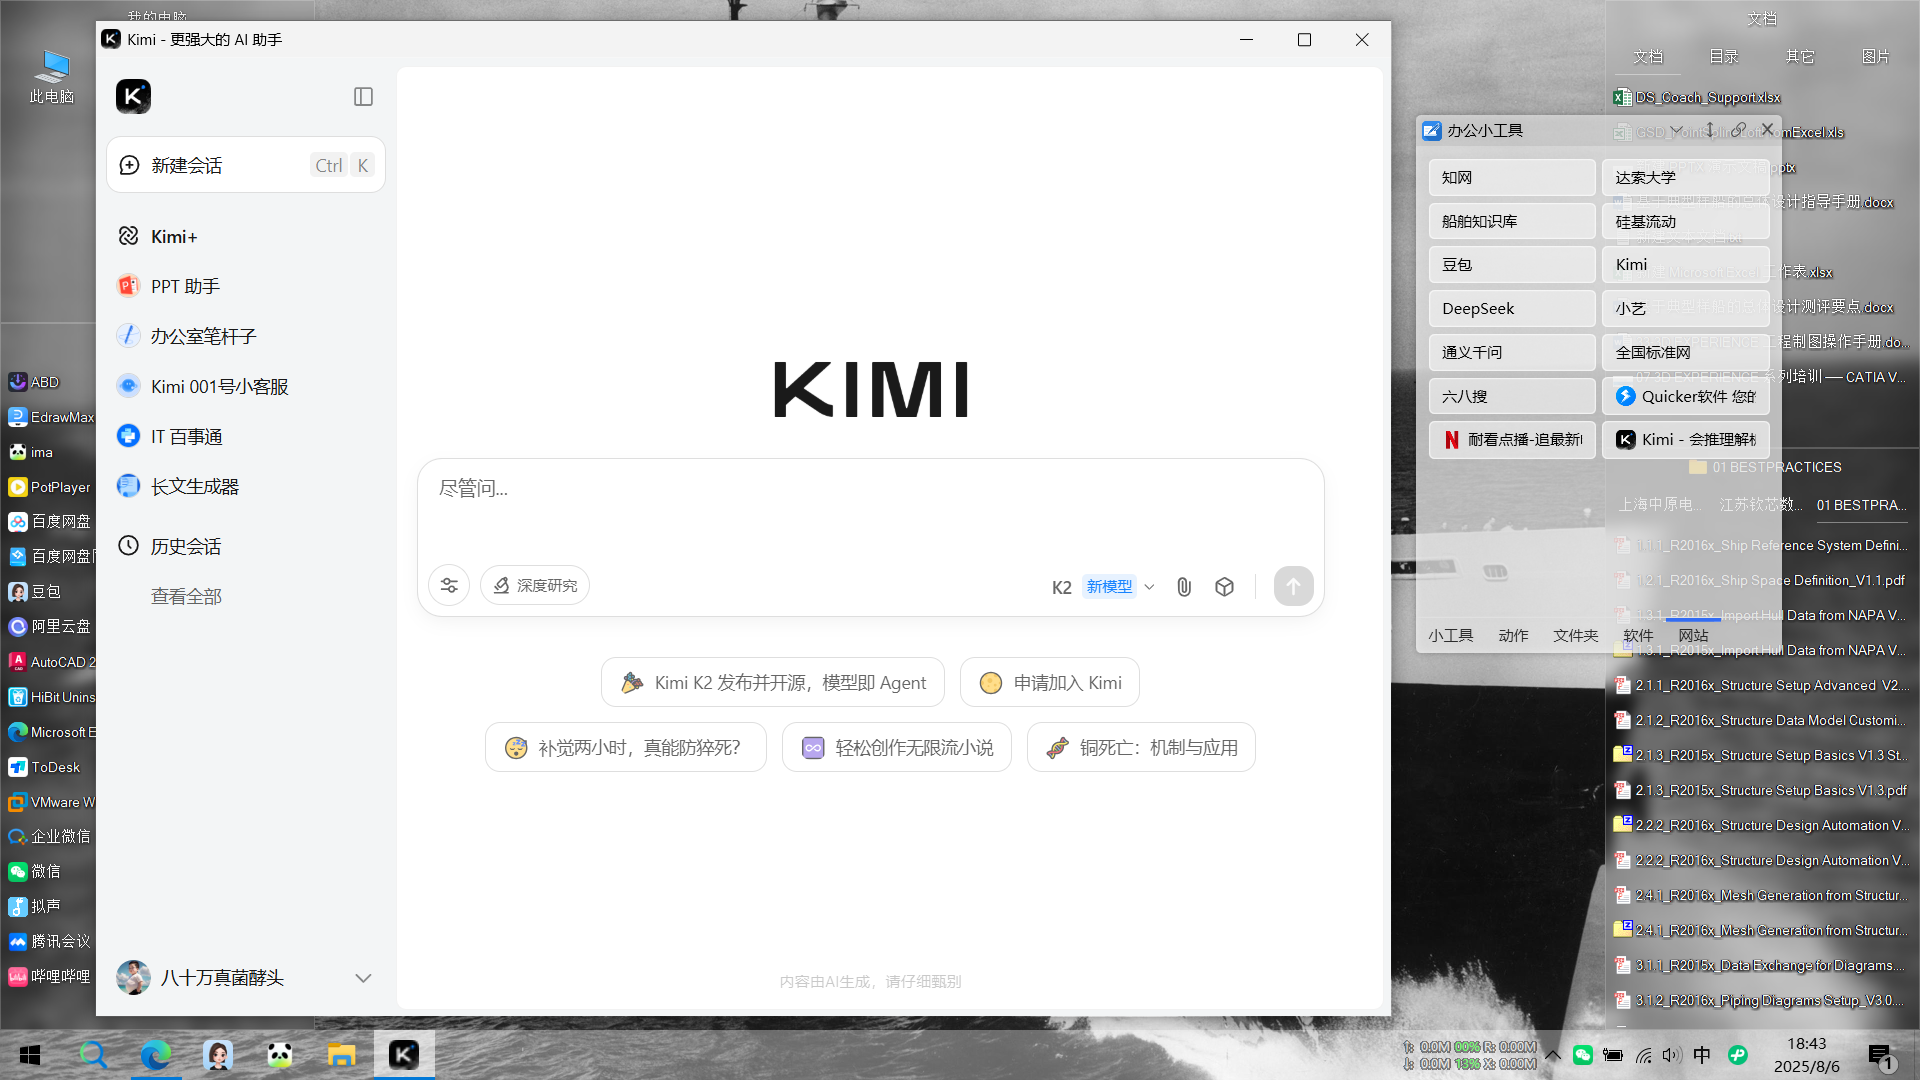1920x1080 pixels.
Task: Click 六八搜 in the 办公小工具 panel
Action: 1512,396
